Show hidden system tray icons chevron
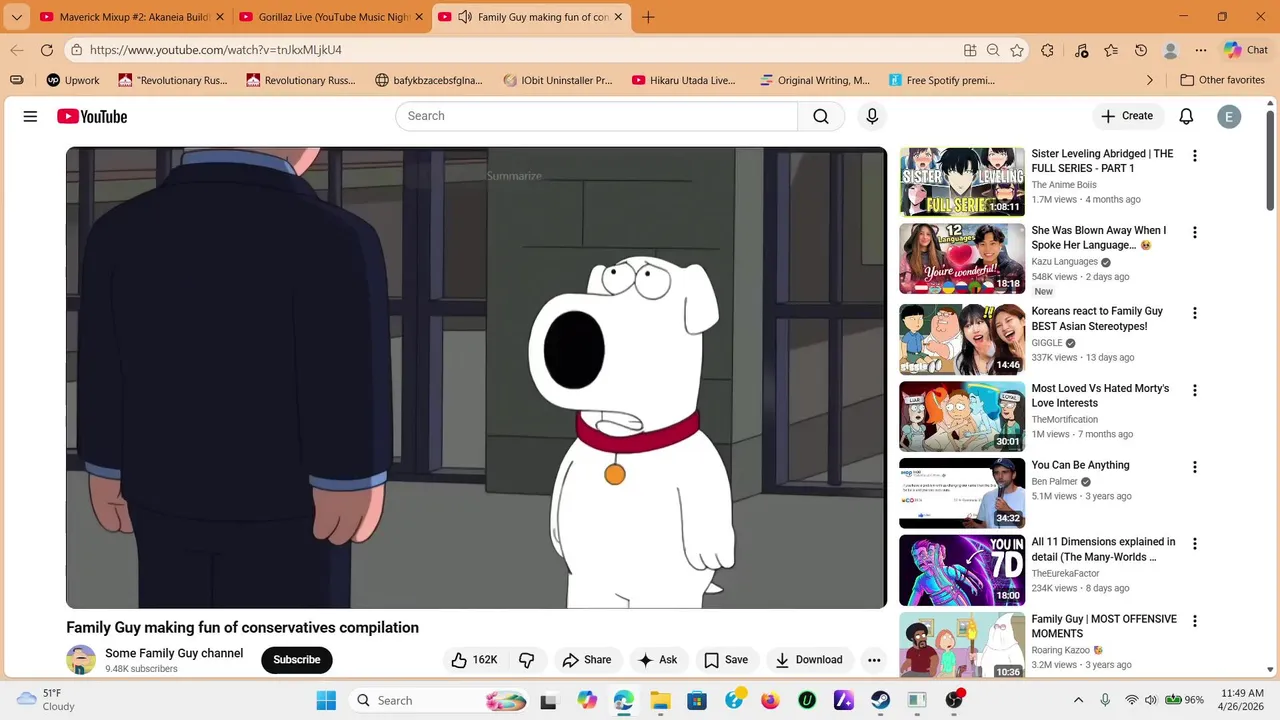 pyautogui.click(x=1078, y=700)
